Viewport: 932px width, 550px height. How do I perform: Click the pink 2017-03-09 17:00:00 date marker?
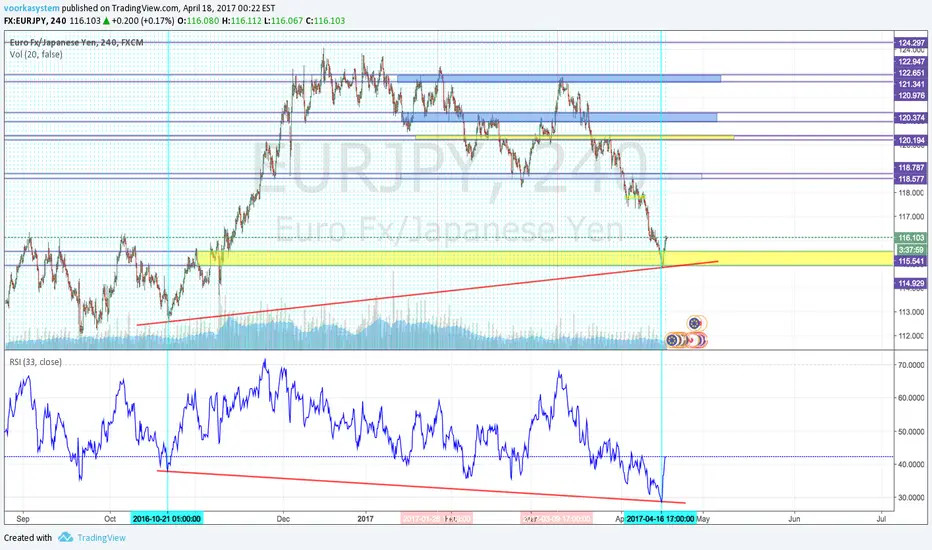click(x=557, y=518)
